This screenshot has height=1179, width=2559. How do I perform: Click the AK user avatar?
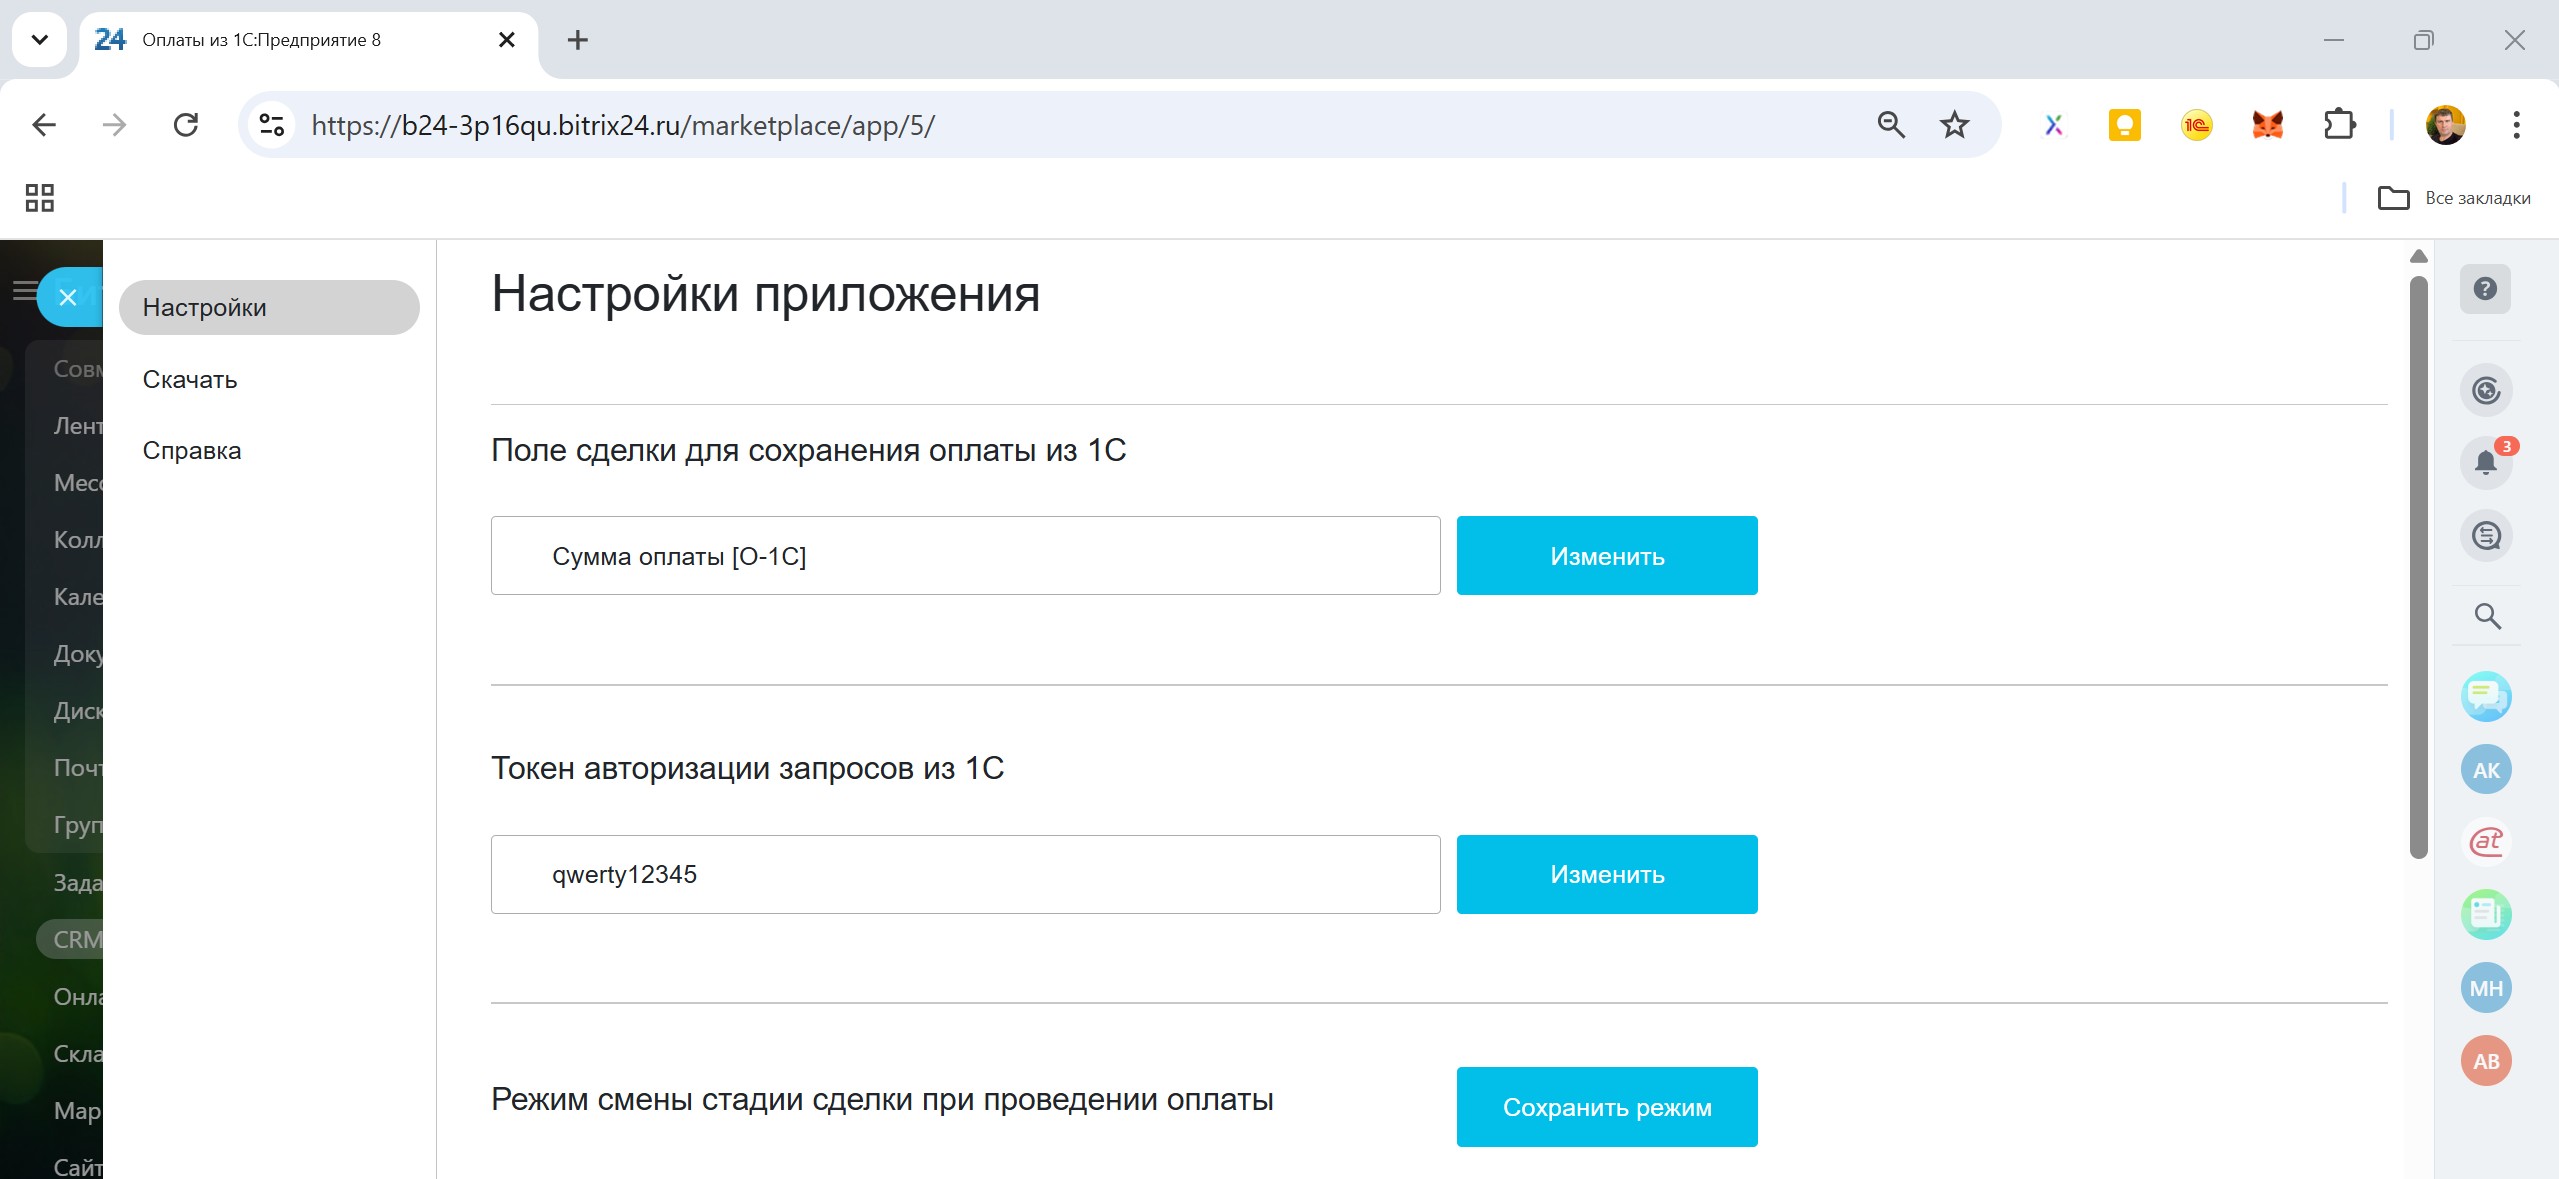pyautogui.click(x=2486, y=770)
